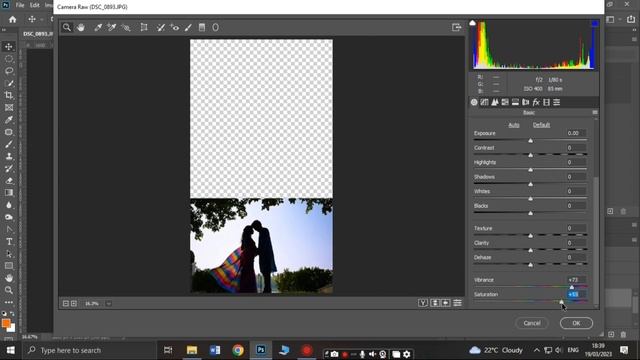The image size is (640, 360).
Task: Select the Move tool in Photoshop toolbar
Action: [x=9, y=47]
